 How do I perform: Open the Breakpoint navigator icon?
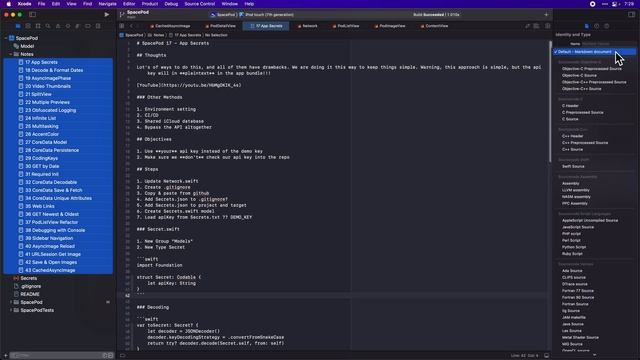tap(88, 26)
